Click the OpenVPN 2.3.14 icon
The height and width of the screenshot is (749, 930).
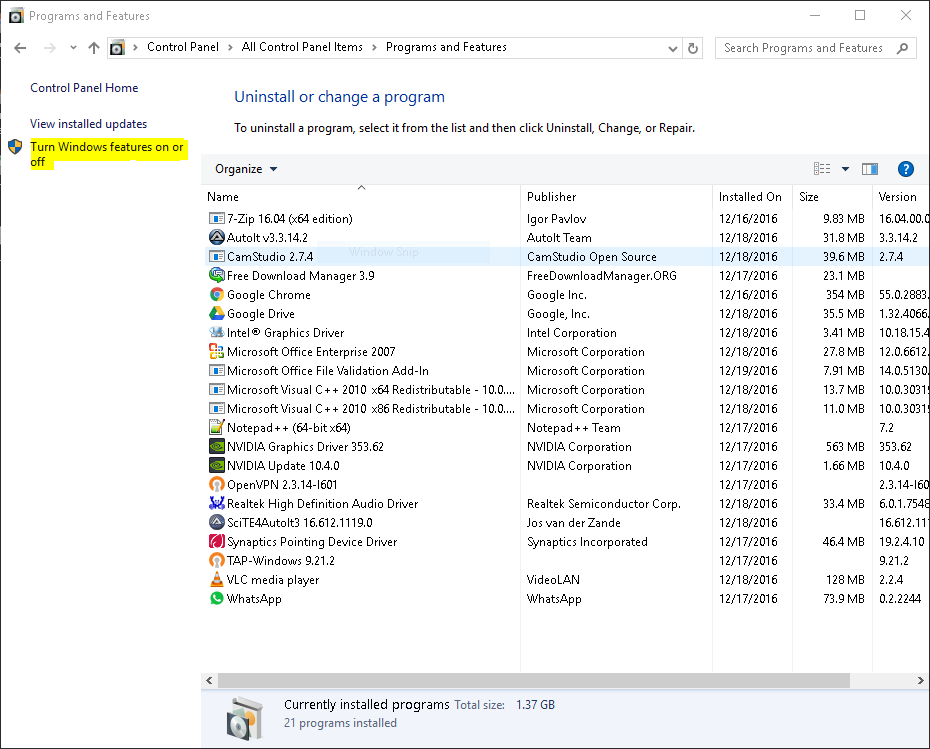tap(216, 485)
